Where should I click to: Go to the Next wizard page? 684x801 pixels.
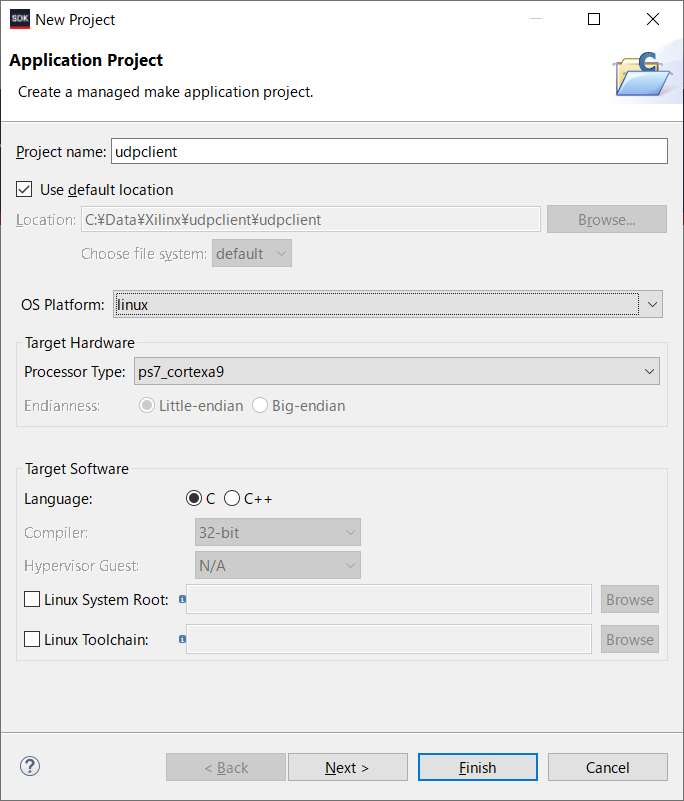[347, 767]
